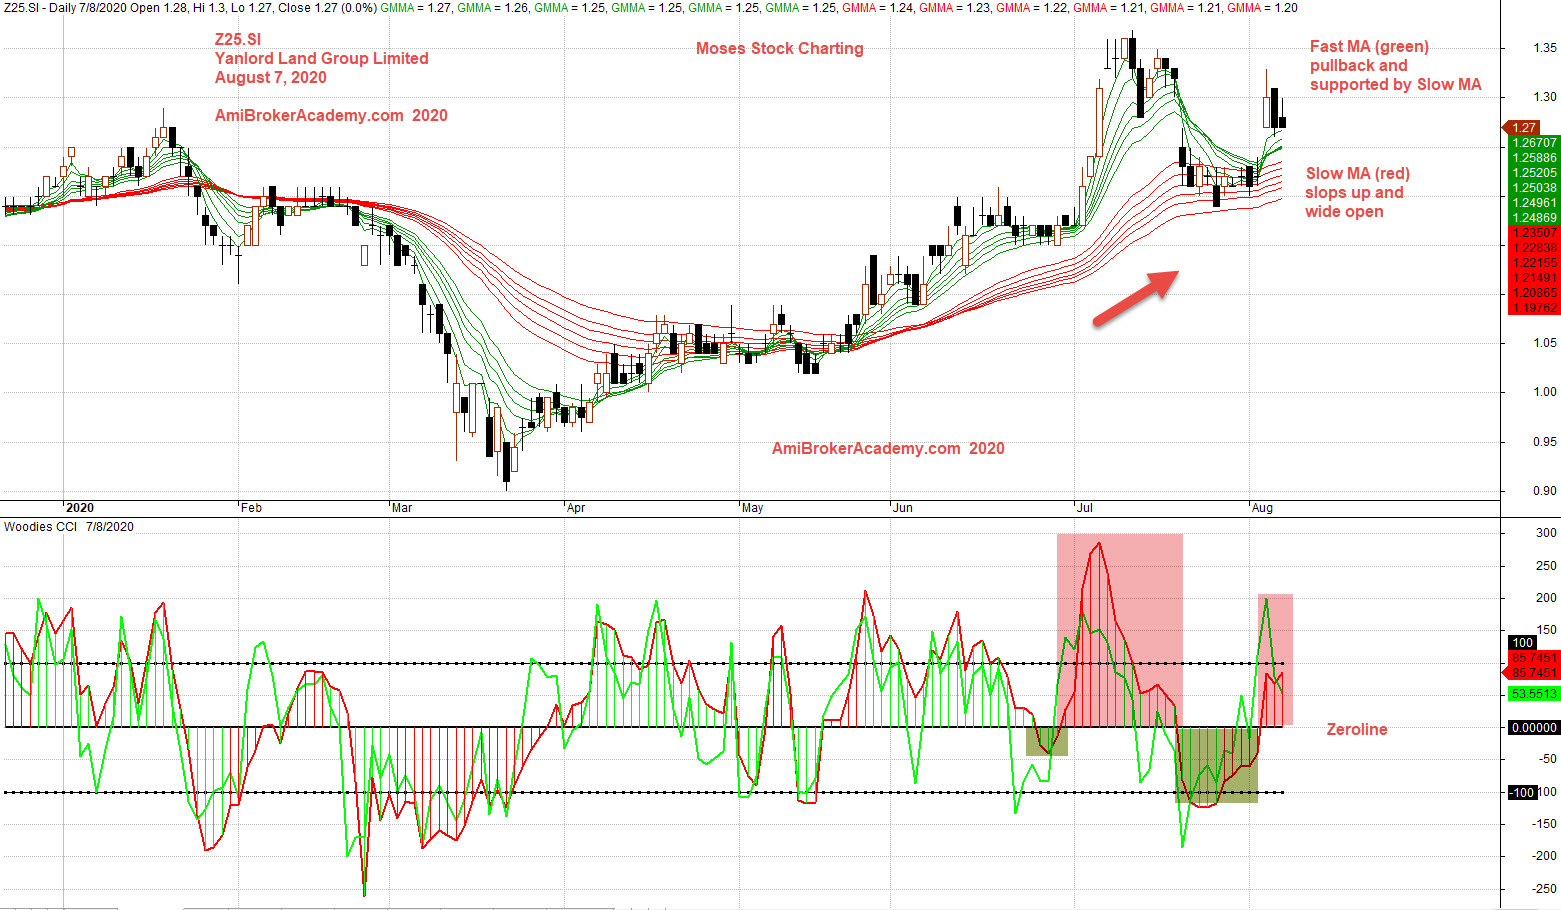Click the red GMMA value label 1.23507
1561x910 pixels.
coord(1534,233)
